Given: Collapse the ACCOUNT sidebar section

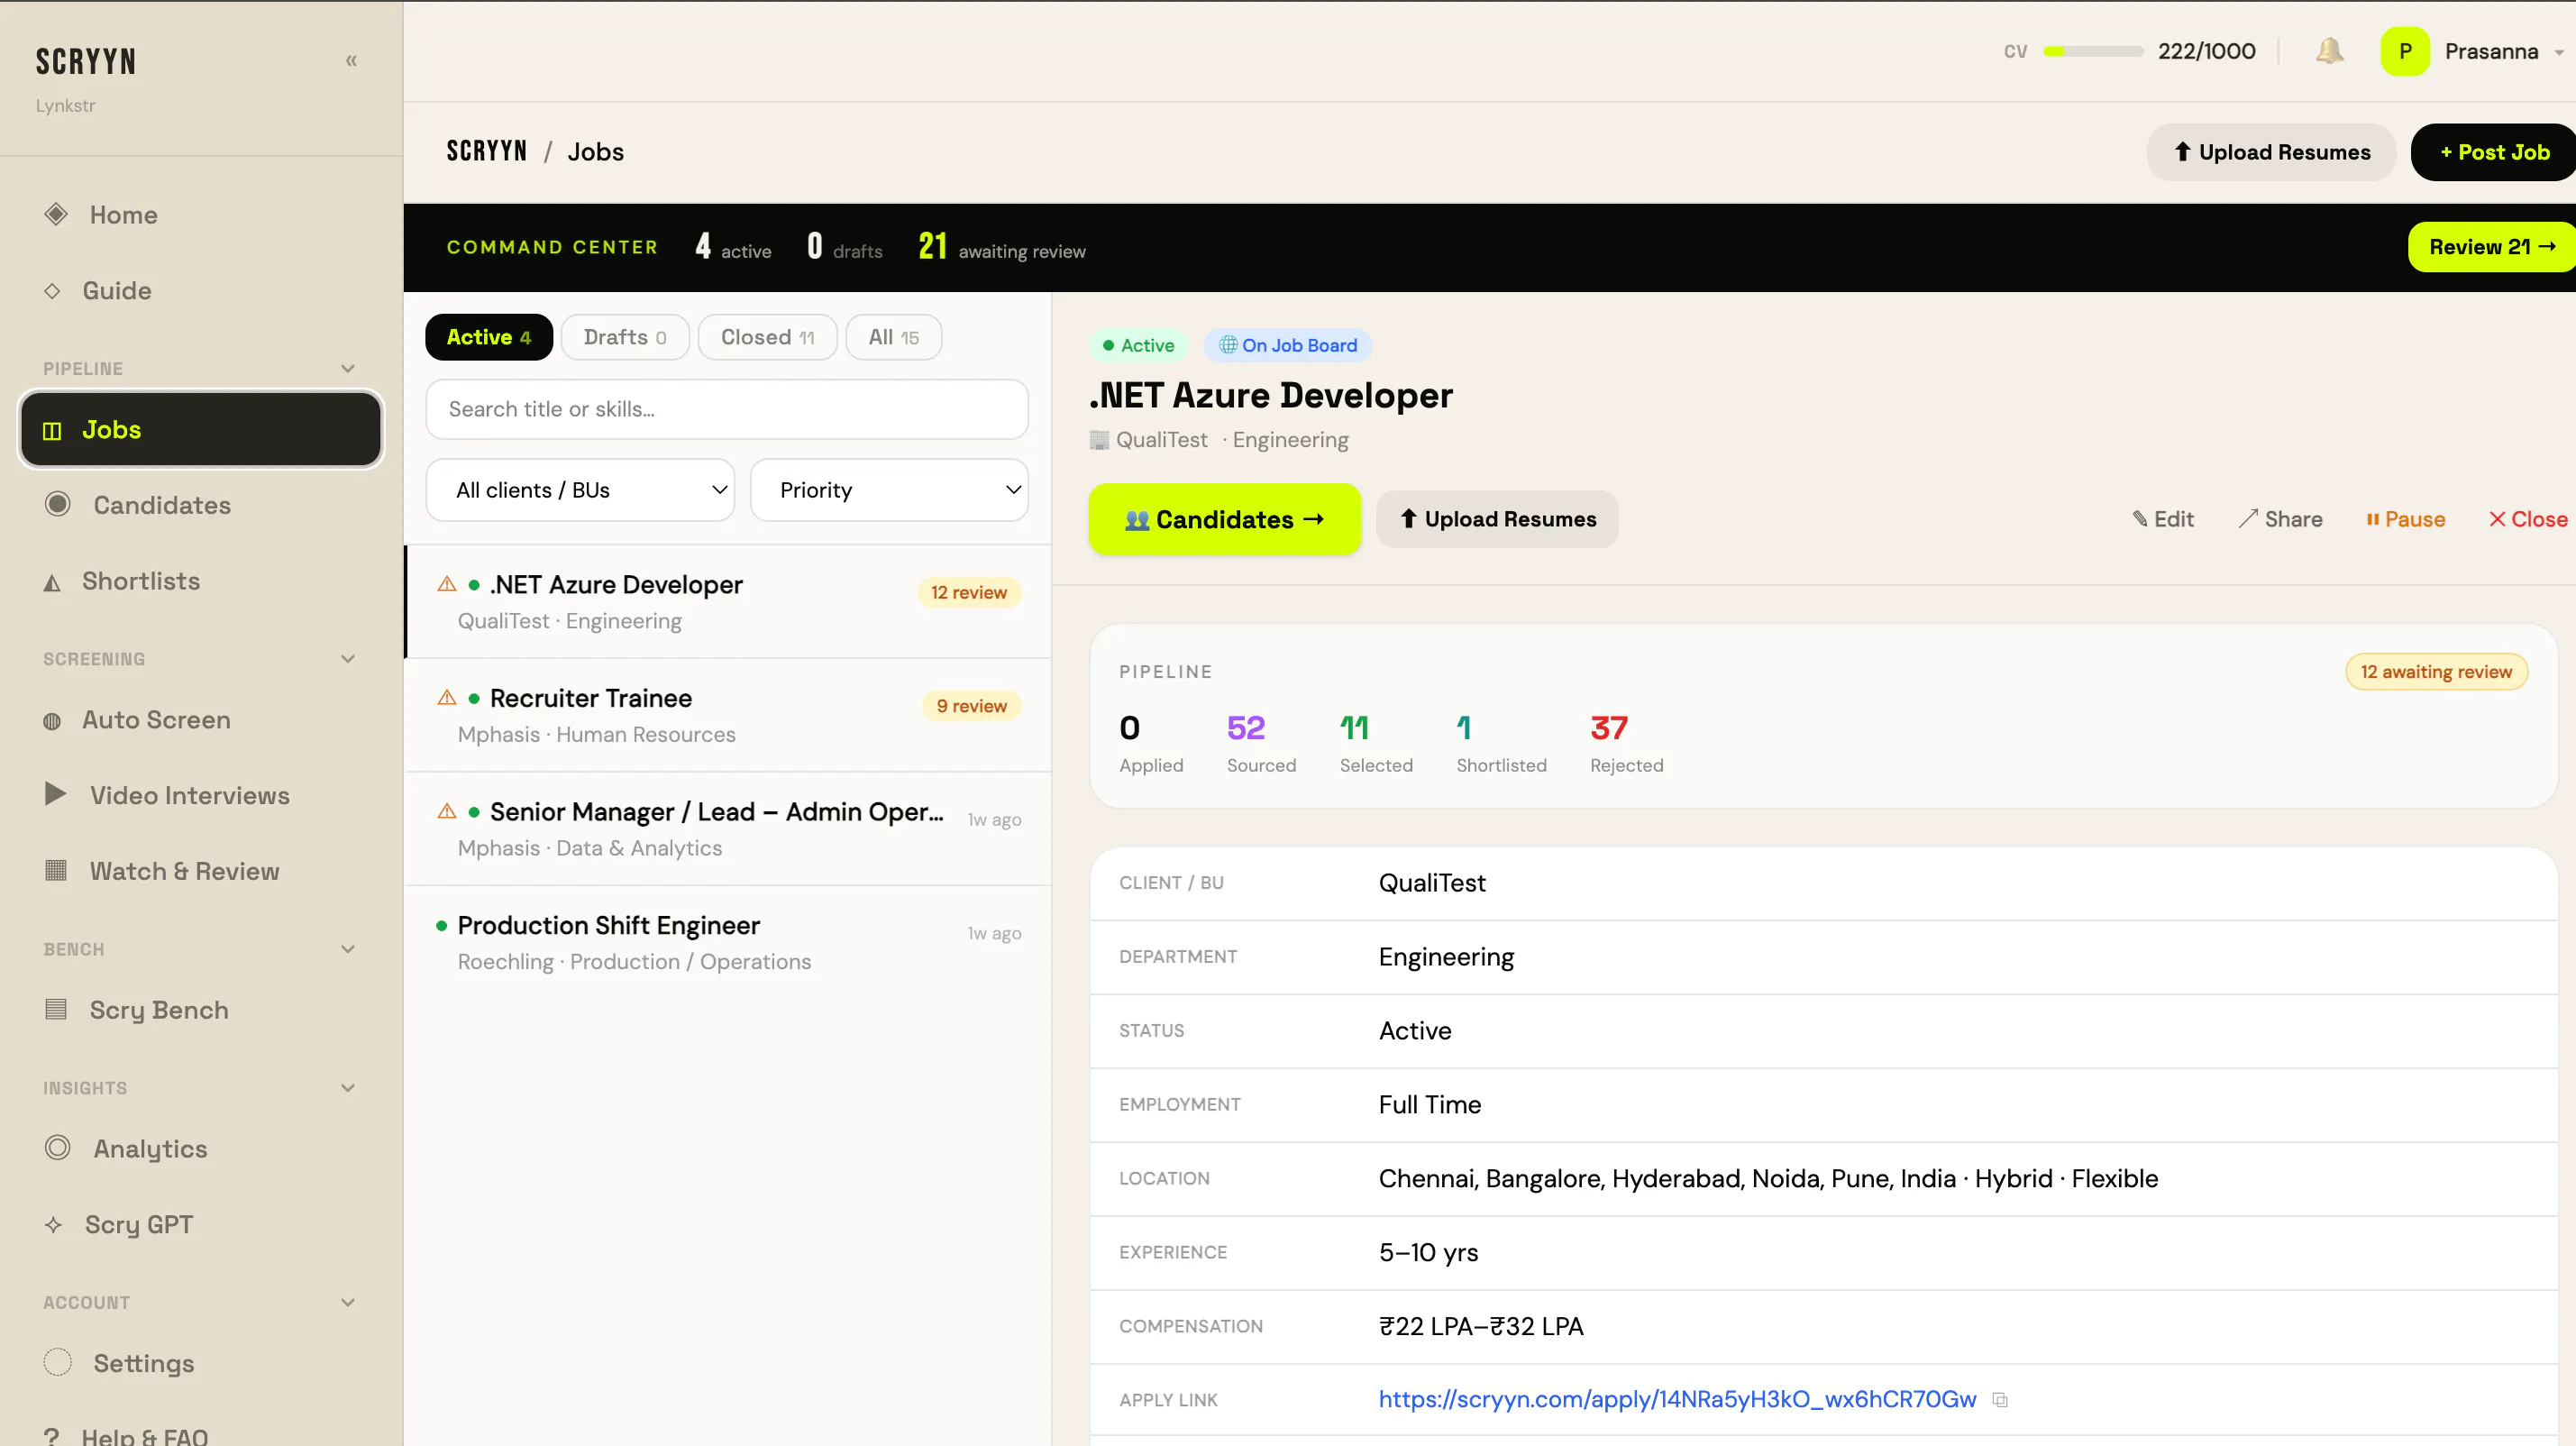Looking at the screenshot, I should (348, 1303).
